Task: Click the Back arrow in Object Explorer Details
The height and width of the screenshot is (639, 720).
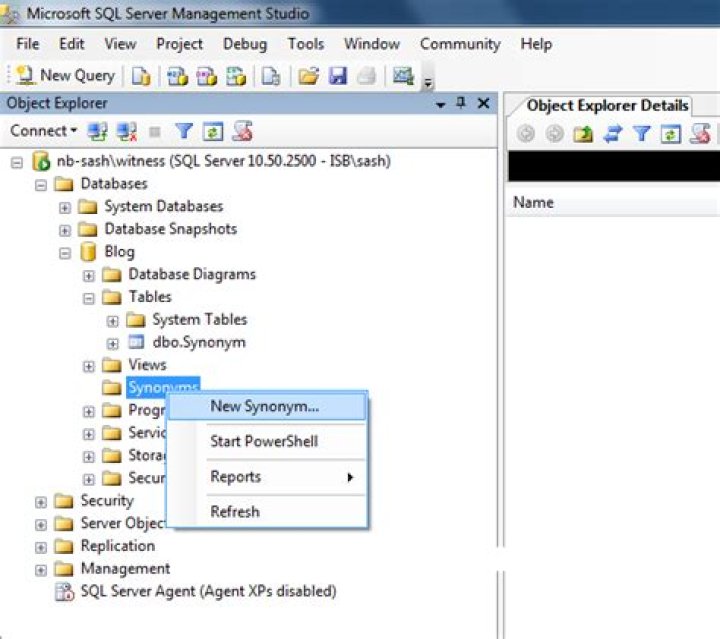Action: pyautogui.click(x=526, y=134)
